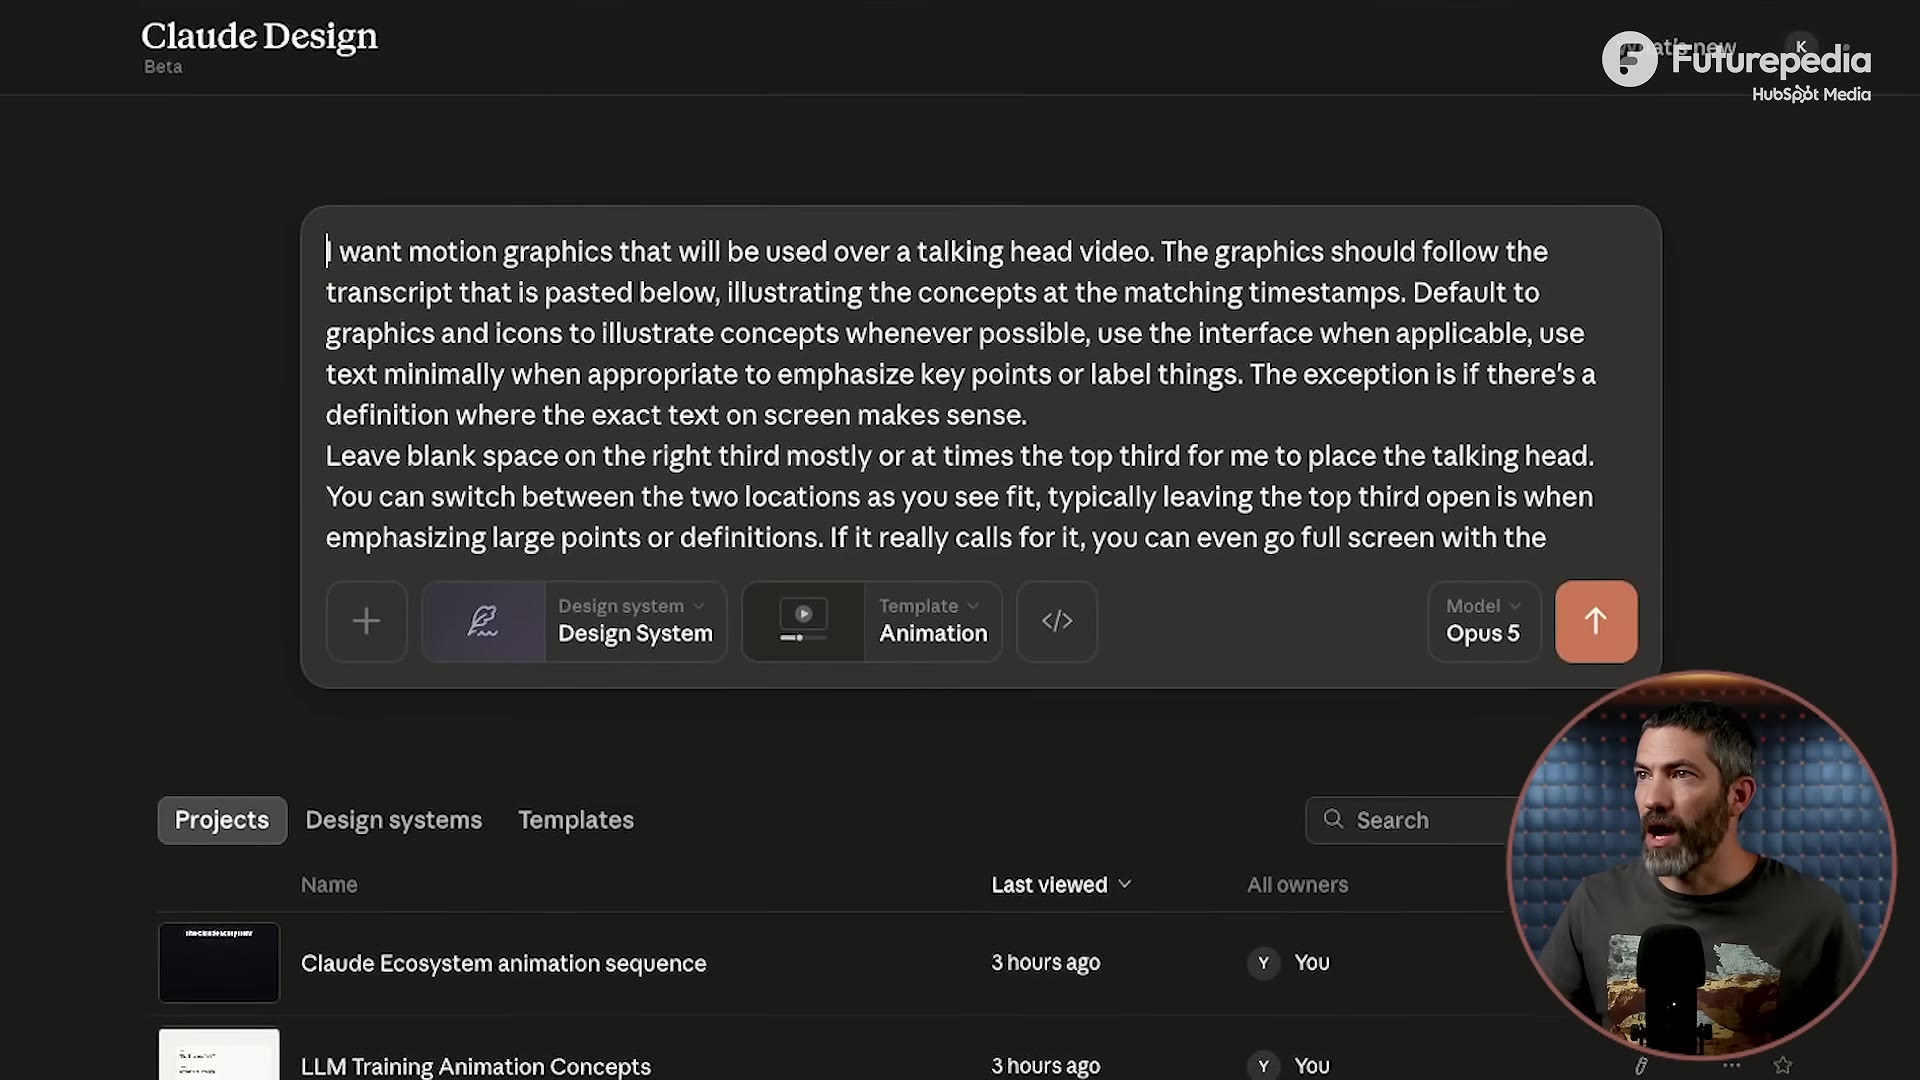Open Claude Ecosystem animation sequence thumbnail
The width and height of the screenshot is (1920, 1080).
coord(219,963)
